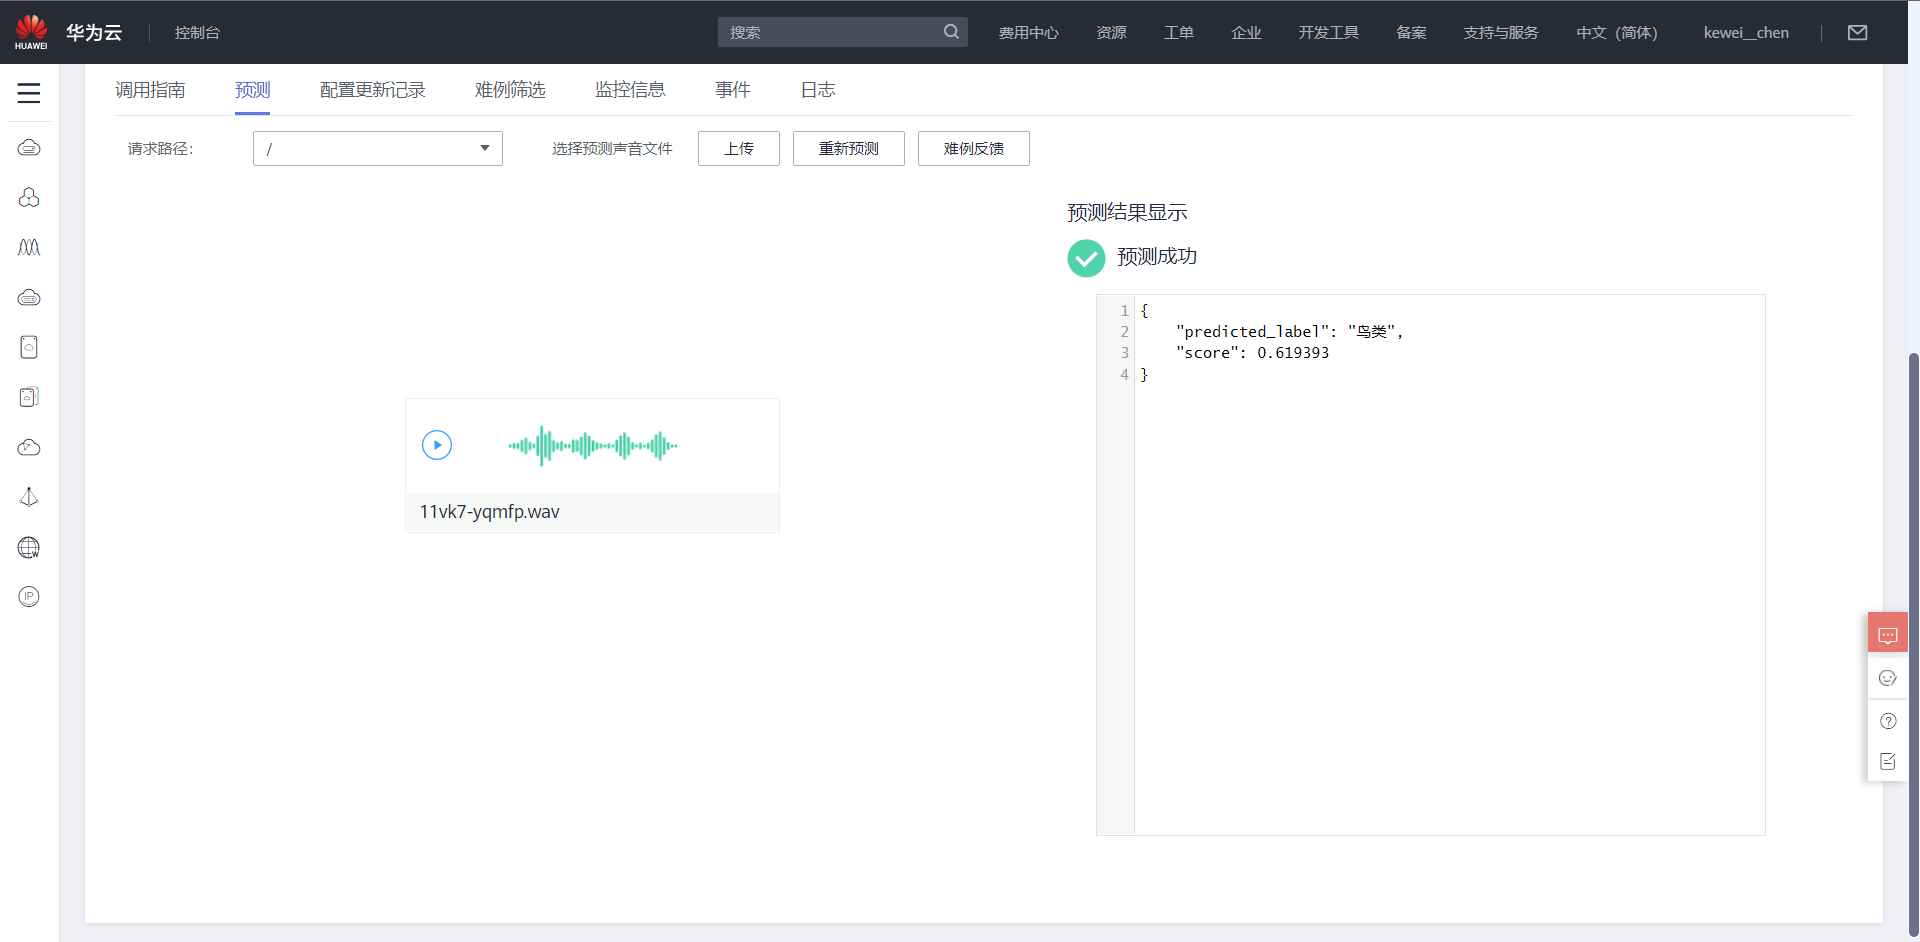This screenshot has height=942, width=1920.
Task: Select the 预测 tab
Action: (x=253, y=90)
